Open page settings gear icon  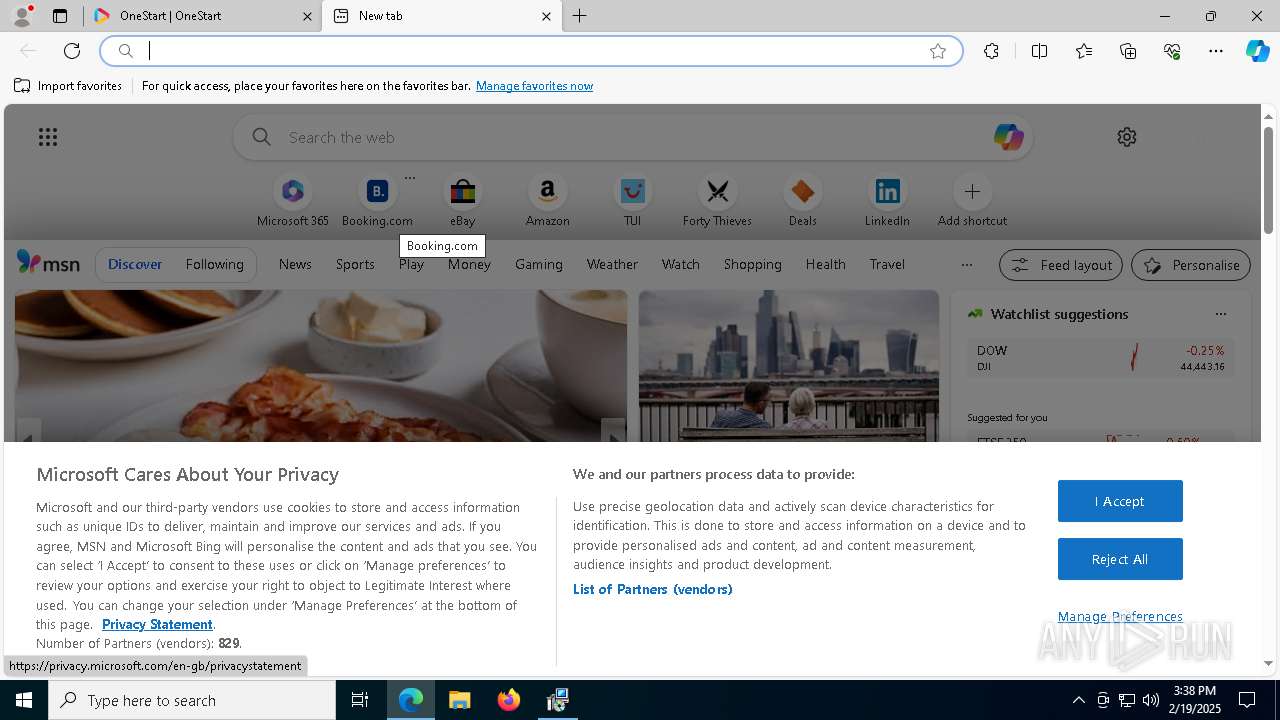(1127, 137)
